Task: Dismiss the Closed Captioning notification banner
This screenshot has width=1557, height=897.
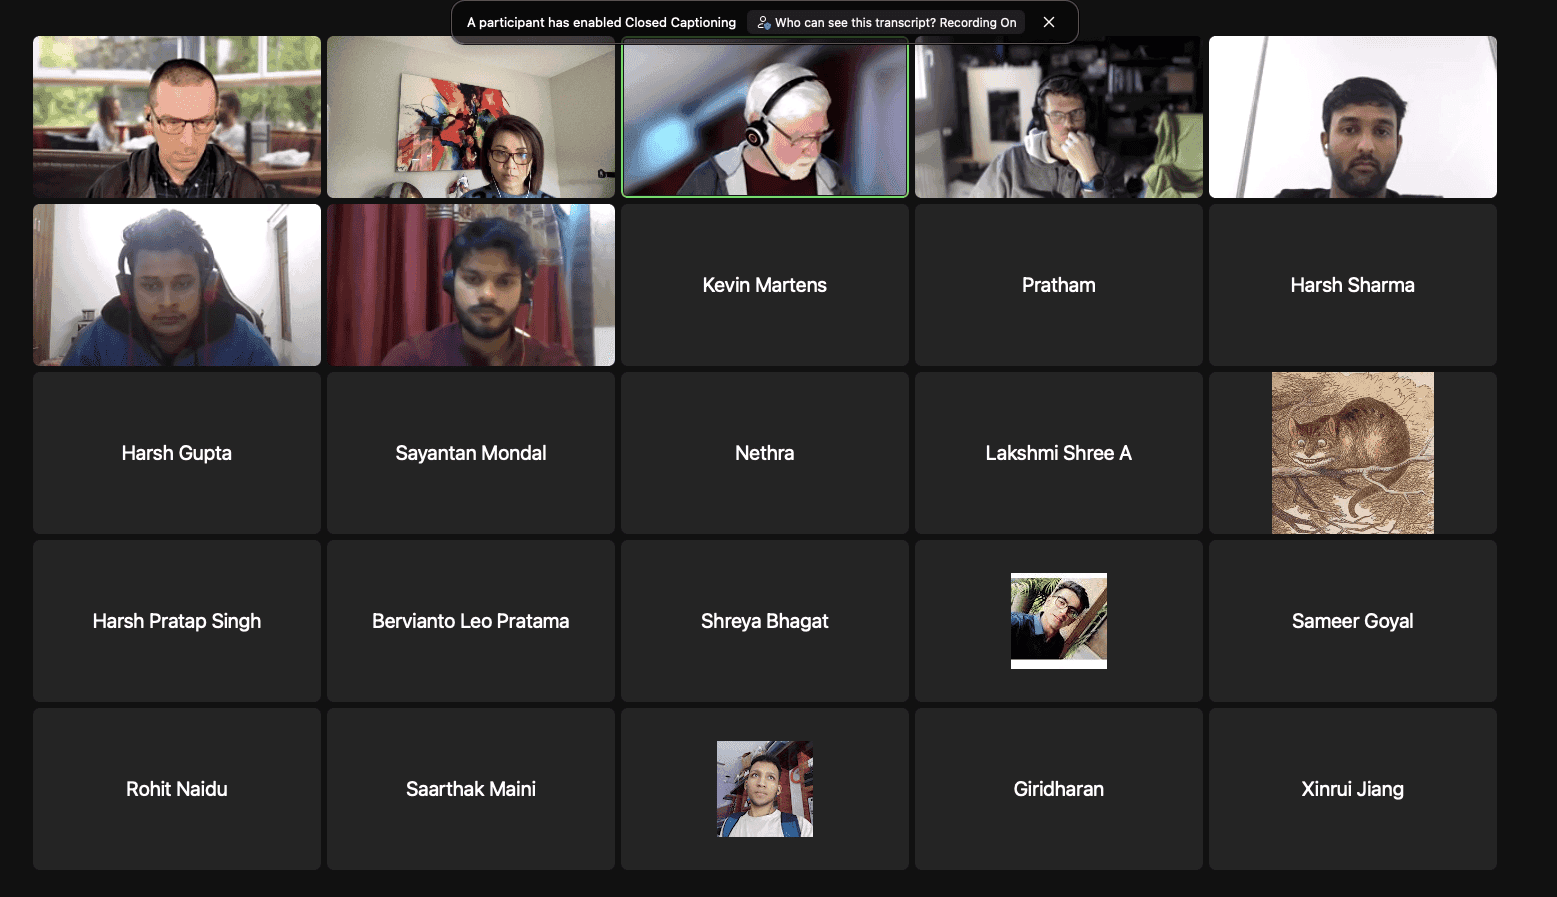Action: (x=1048, y=22)
